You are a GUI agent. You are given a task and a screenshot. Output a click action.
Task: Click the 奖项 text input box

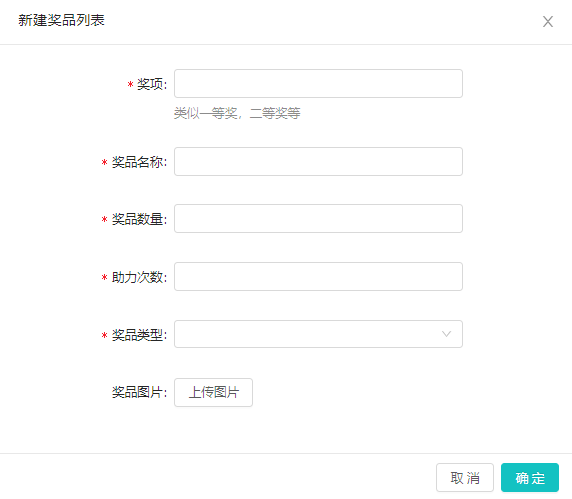click(x=318, y=84)
